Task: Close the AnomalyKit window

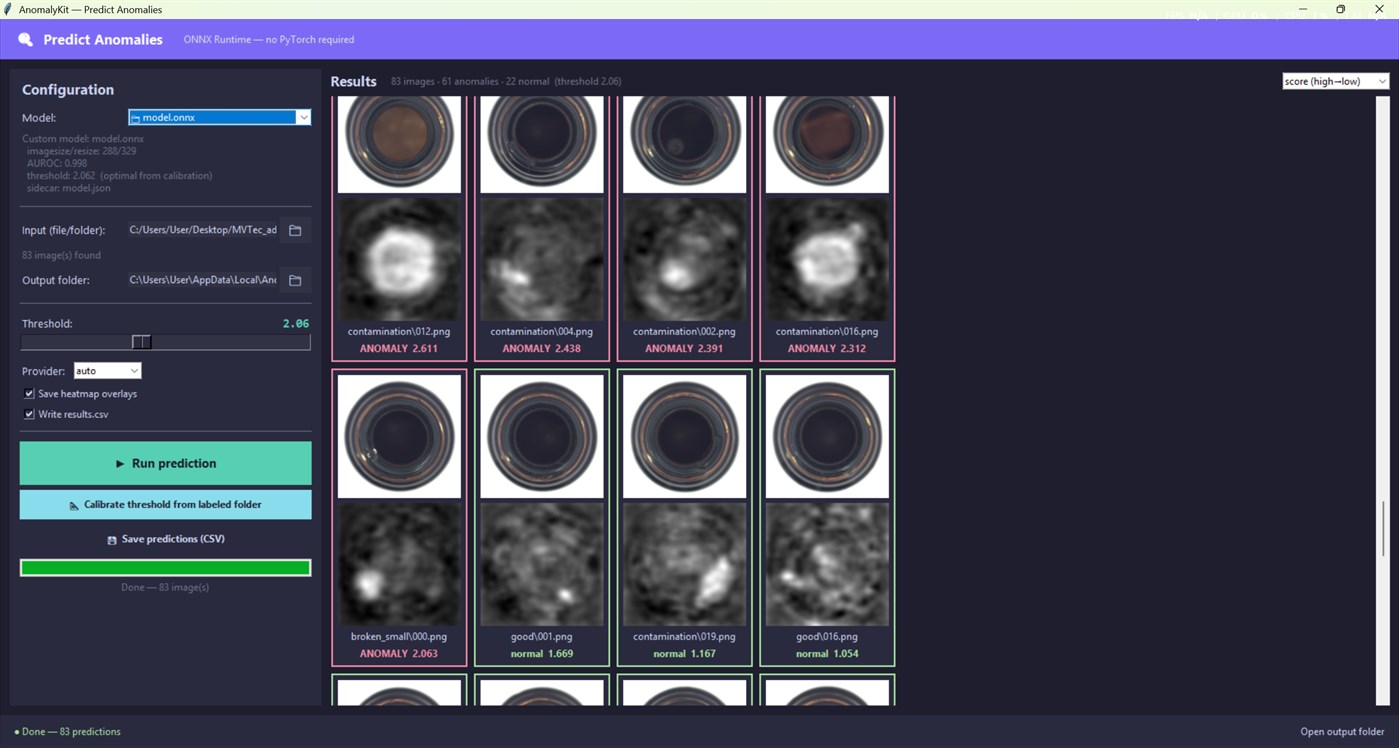Action: [1379, 9]
